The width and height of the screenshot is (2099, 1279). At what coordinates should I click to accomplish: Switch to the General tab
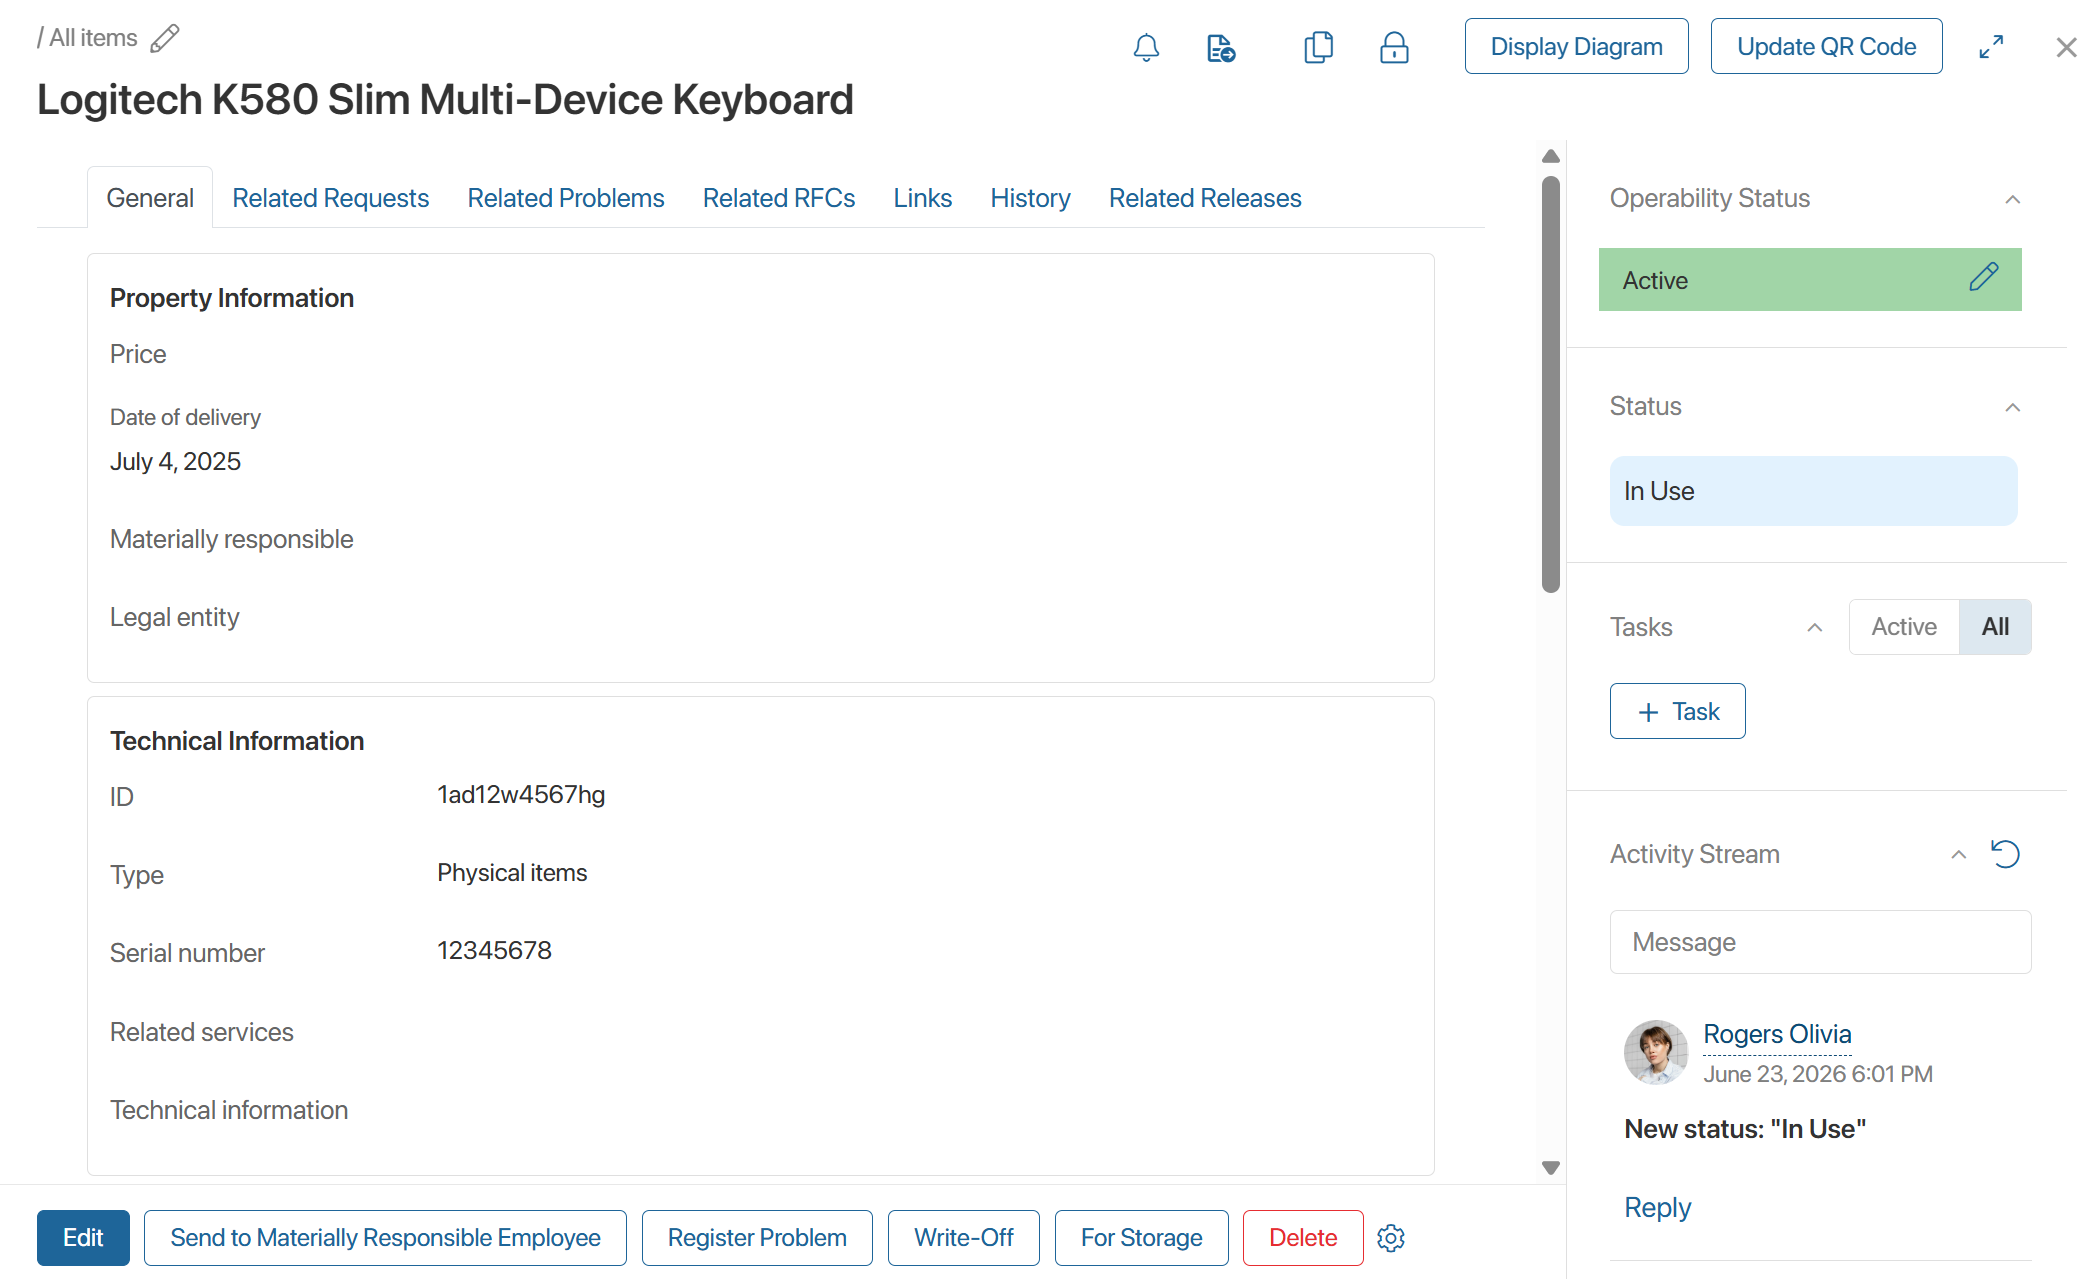tap(150, 198)
